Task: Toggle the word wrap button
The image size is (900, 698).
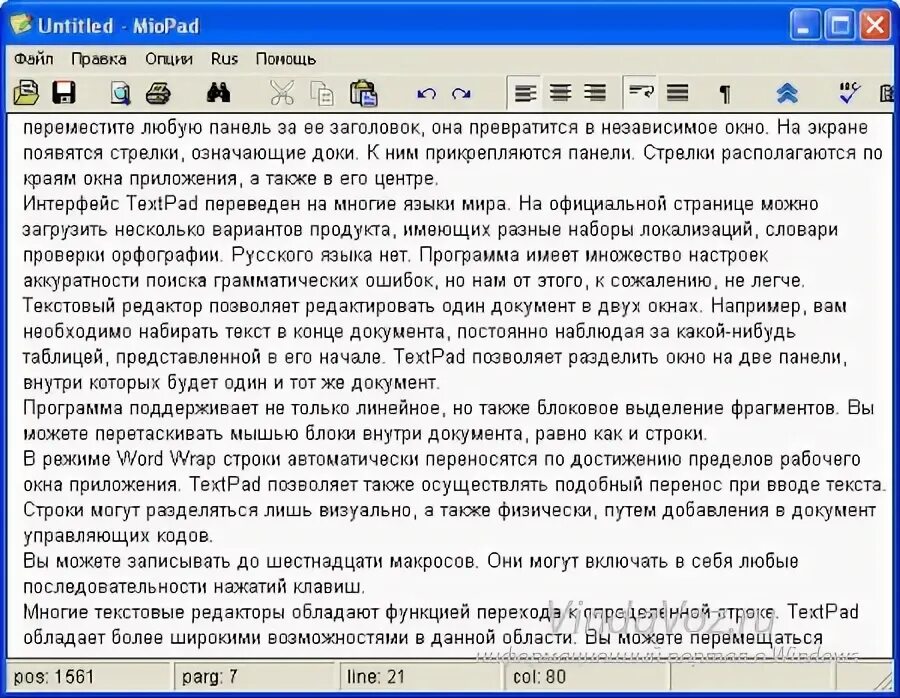Action: tap(641, 92)
